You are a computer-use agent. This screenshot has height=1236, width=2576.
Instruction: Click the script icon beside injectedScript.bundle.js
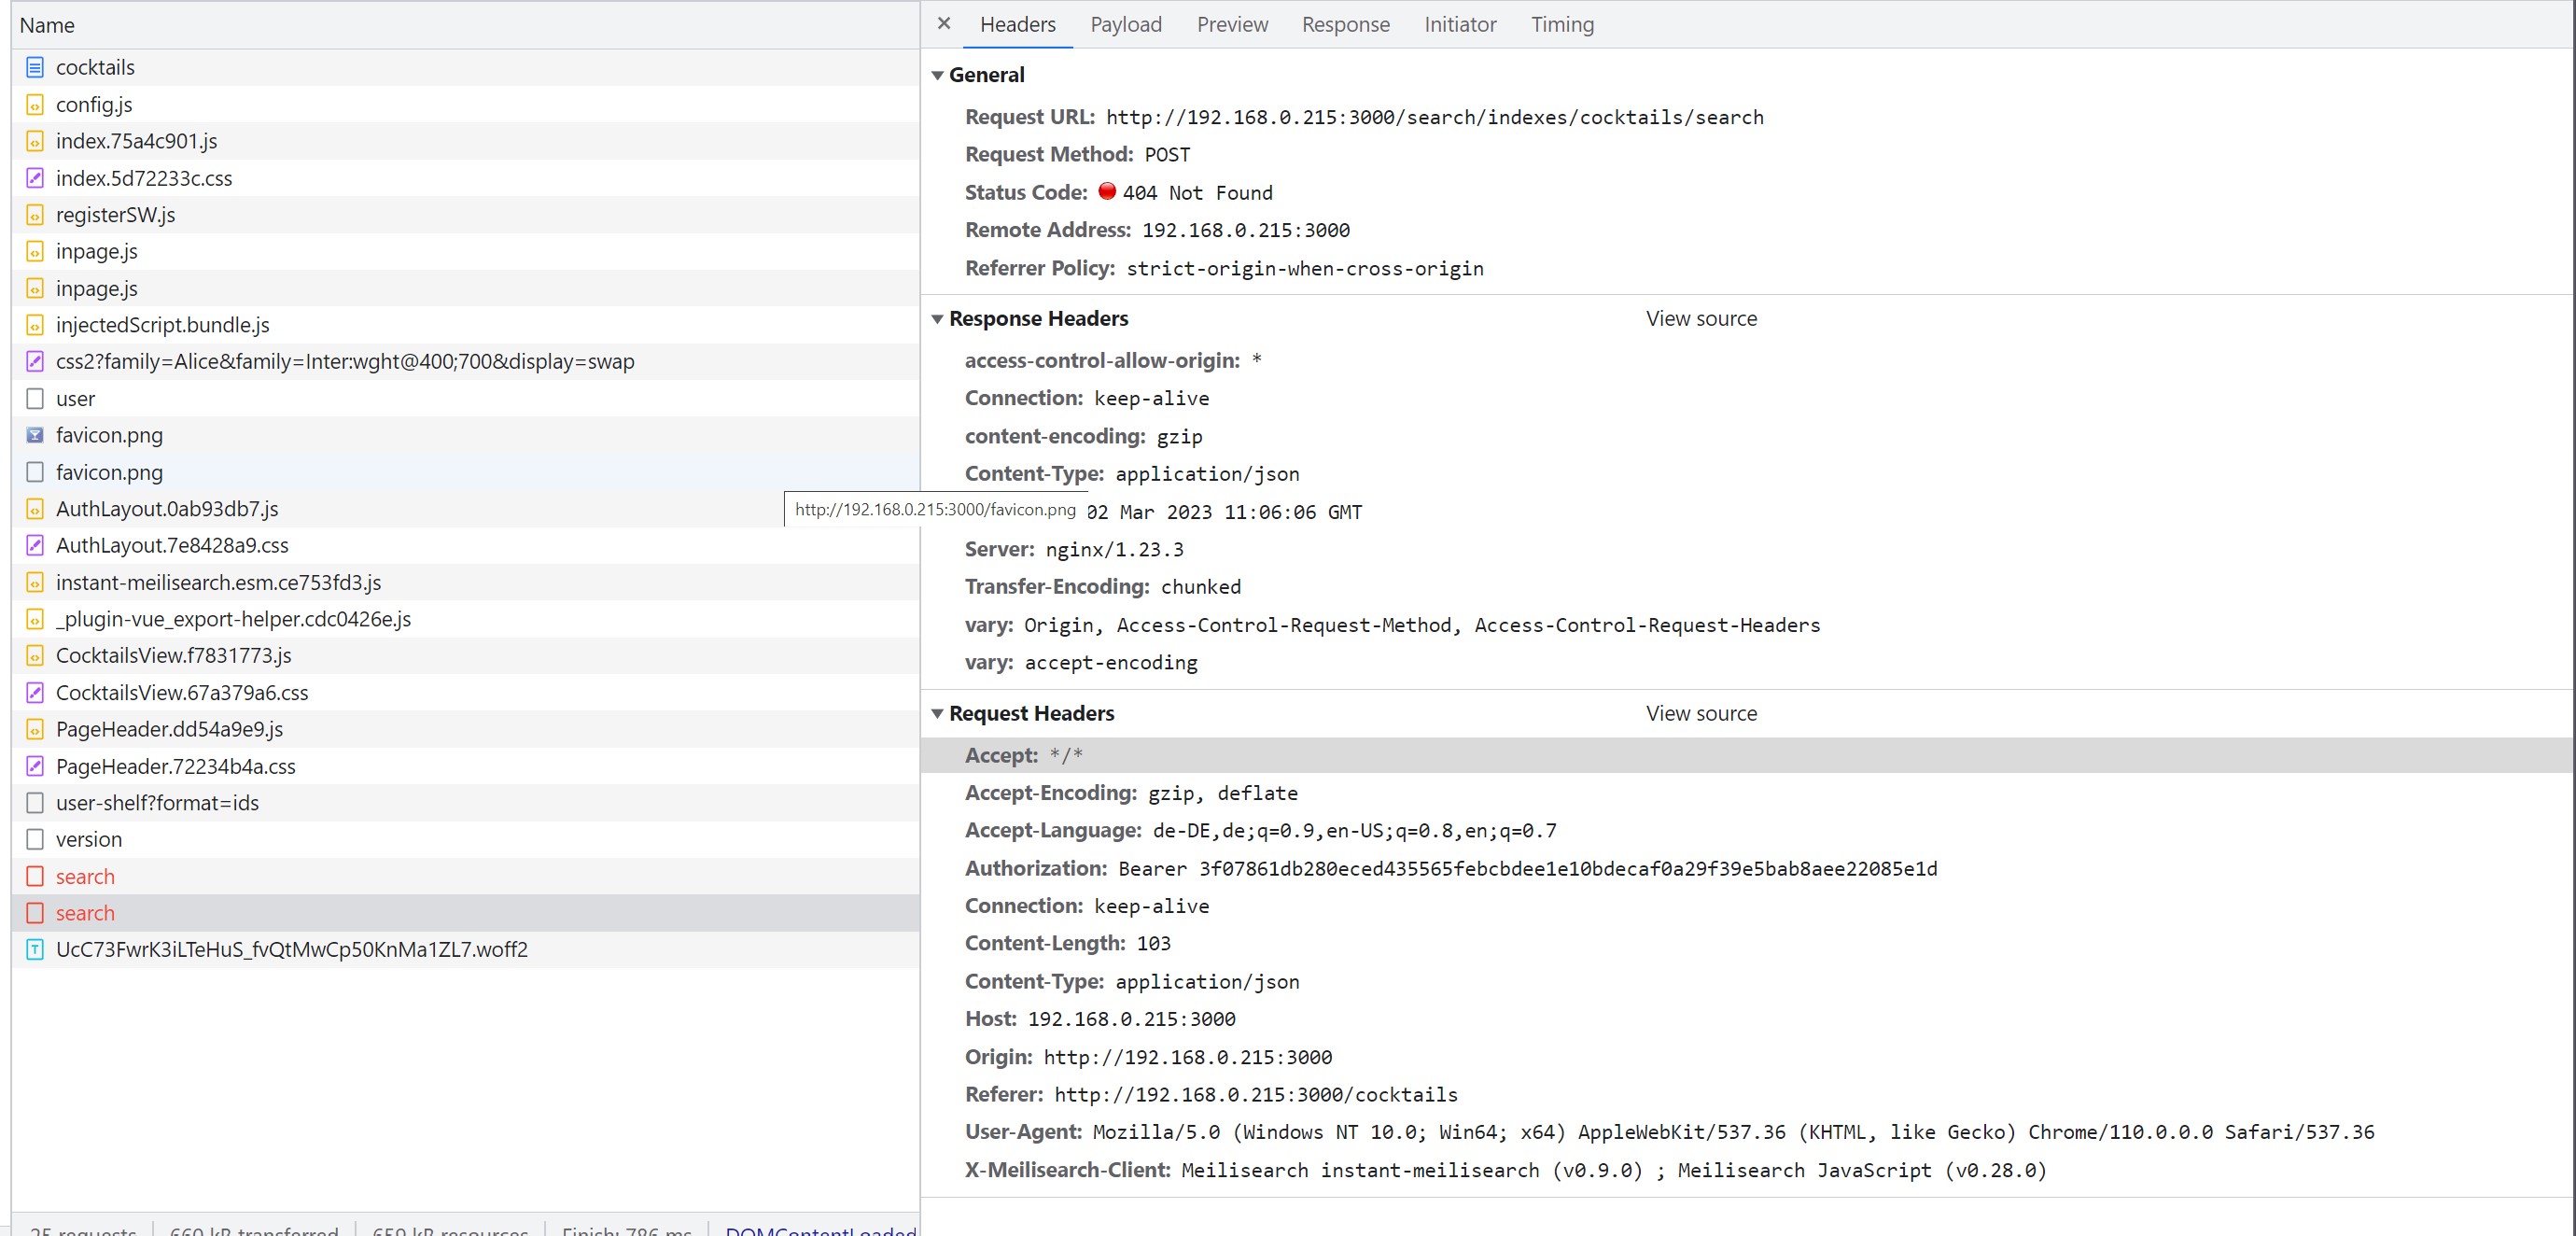point(36,324)
